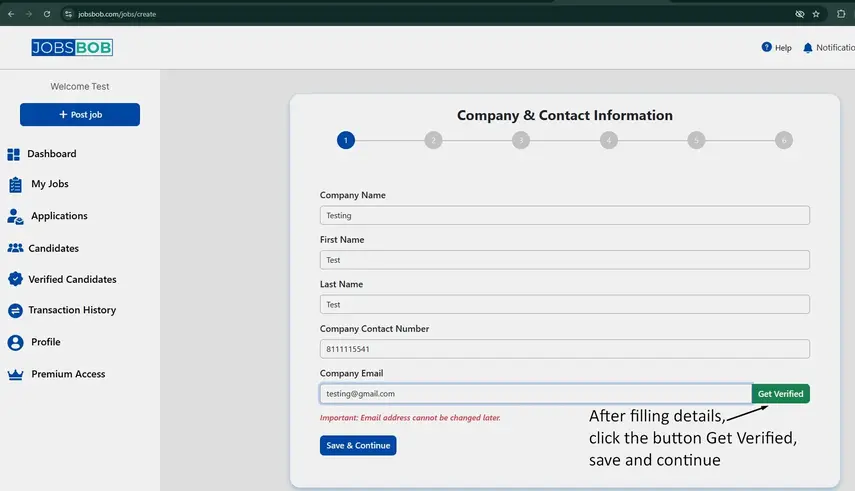
Task: Go to My Jobs in sidebar
Action: (50, 184)
